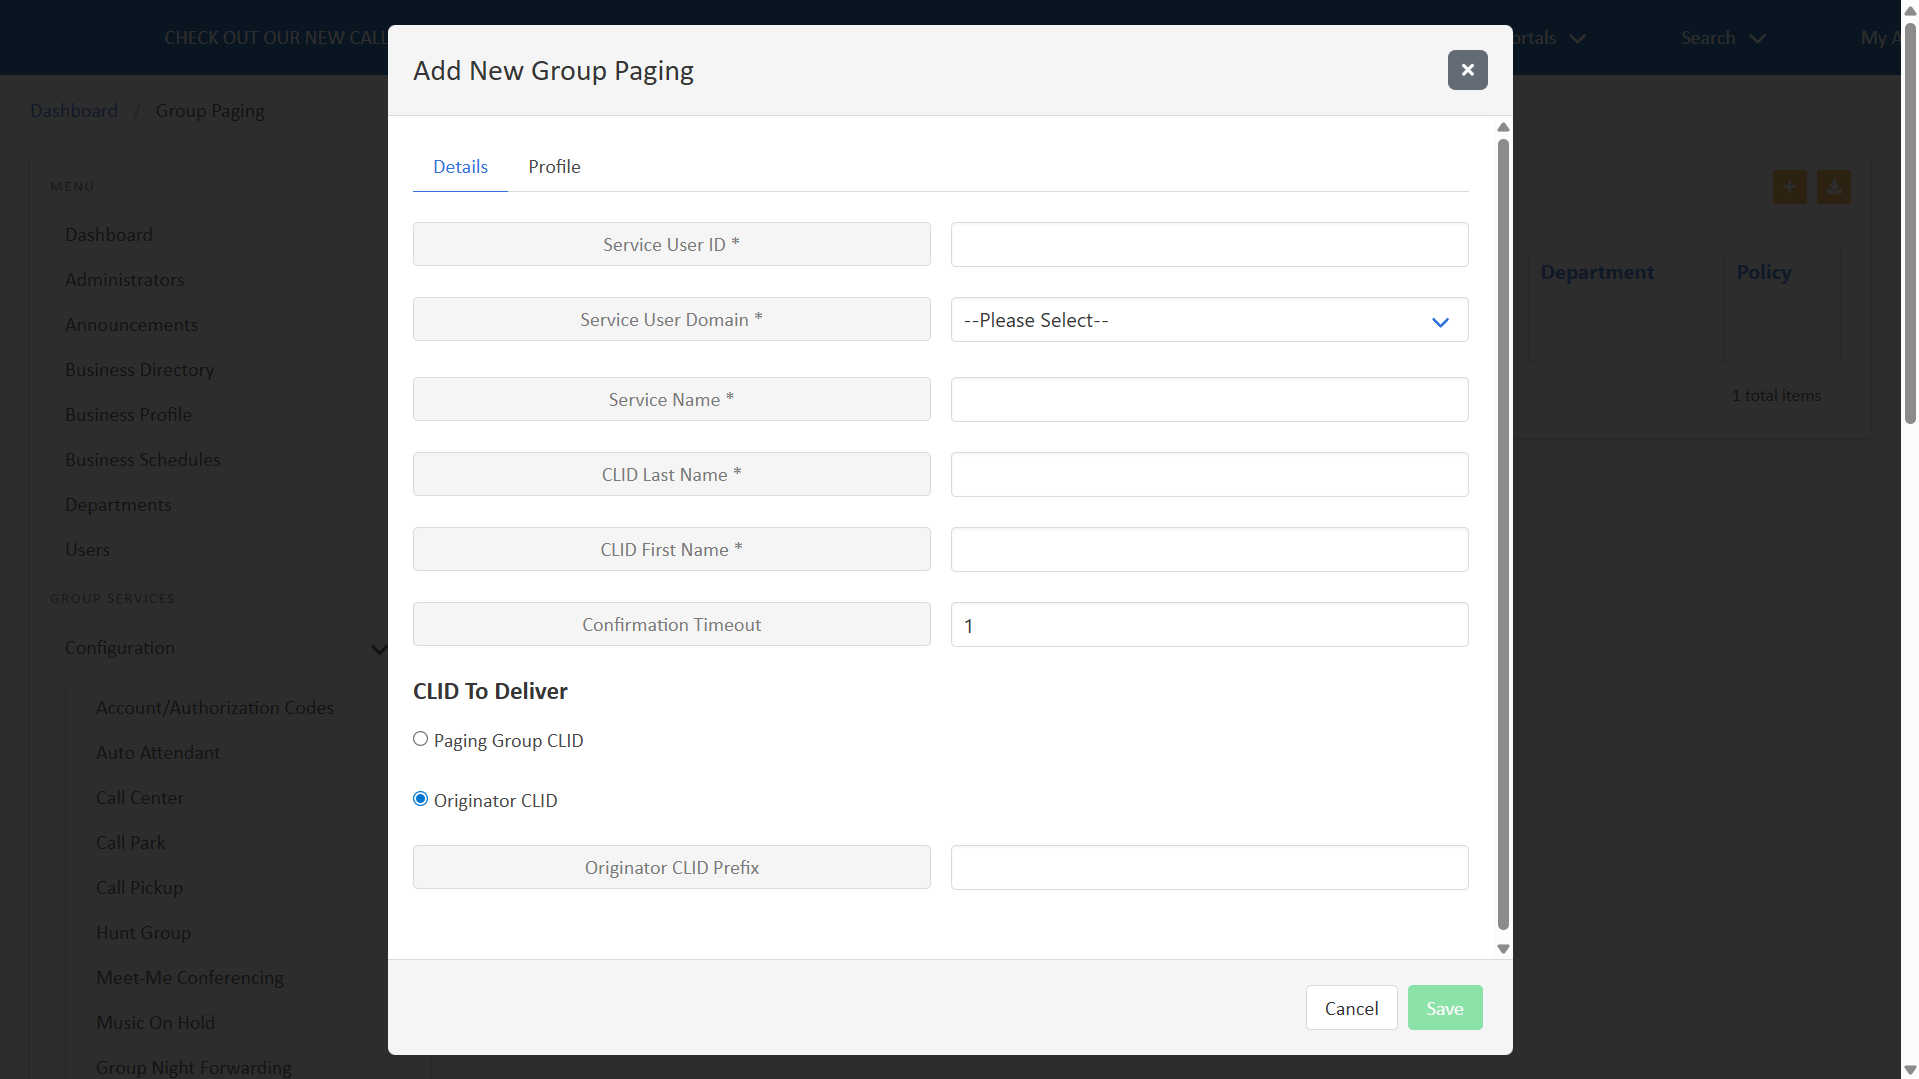Switch to the Details tab
The image size is (1919, 1079).
[x=460, y=167]
